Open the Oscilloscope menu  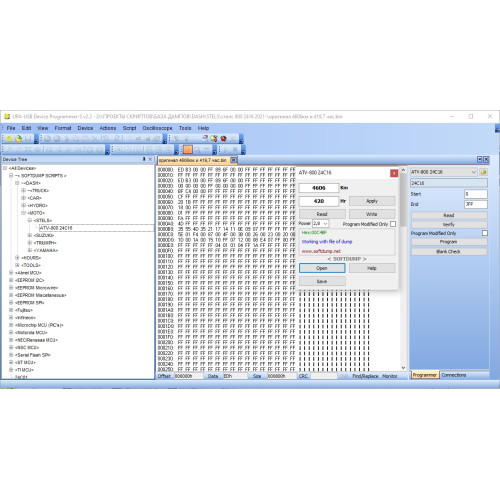click(157, 128)
